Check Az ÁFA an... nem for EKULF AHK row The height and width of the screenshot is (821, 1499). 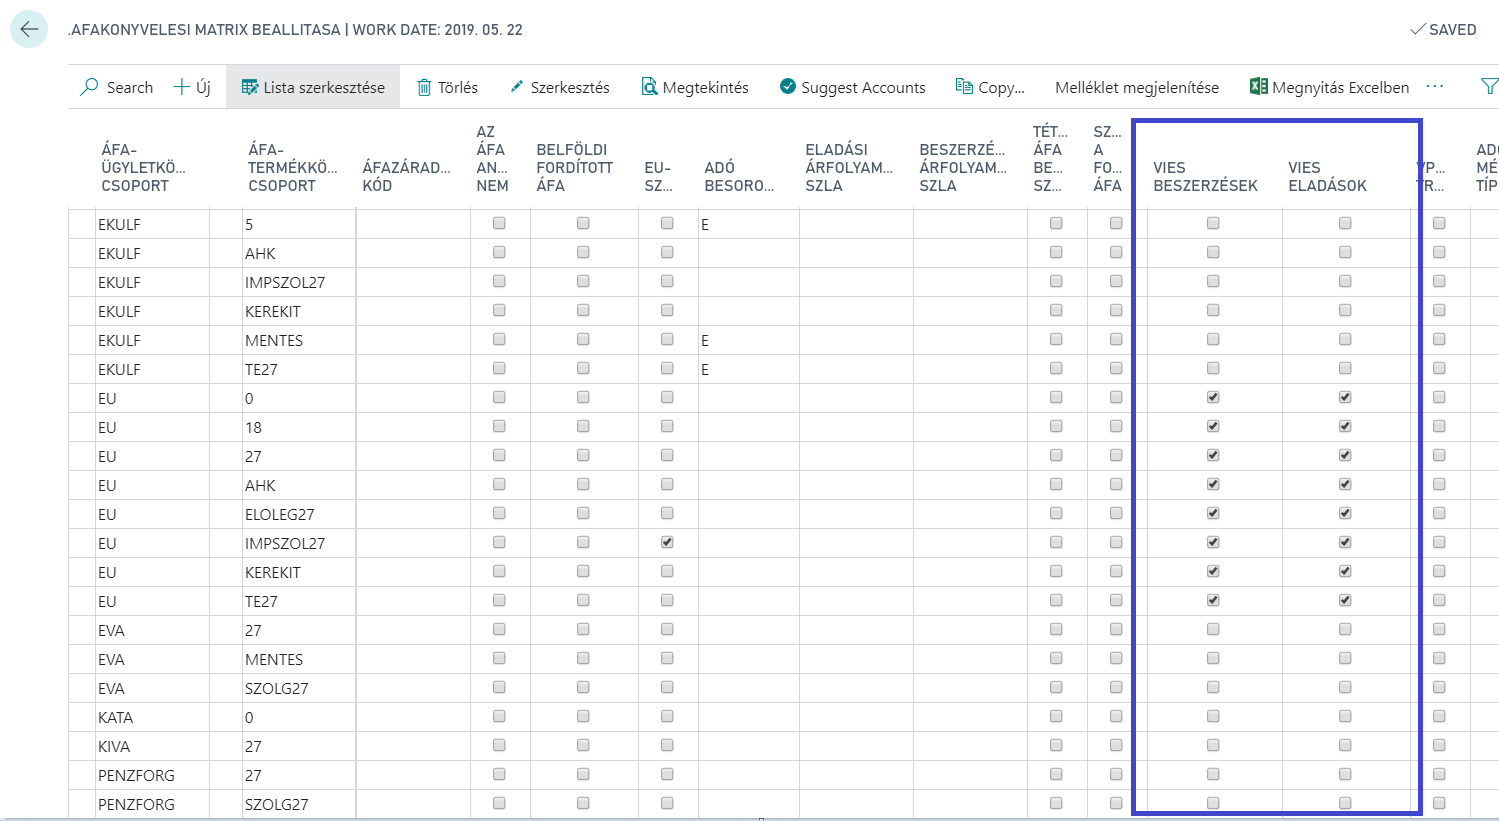499,253
